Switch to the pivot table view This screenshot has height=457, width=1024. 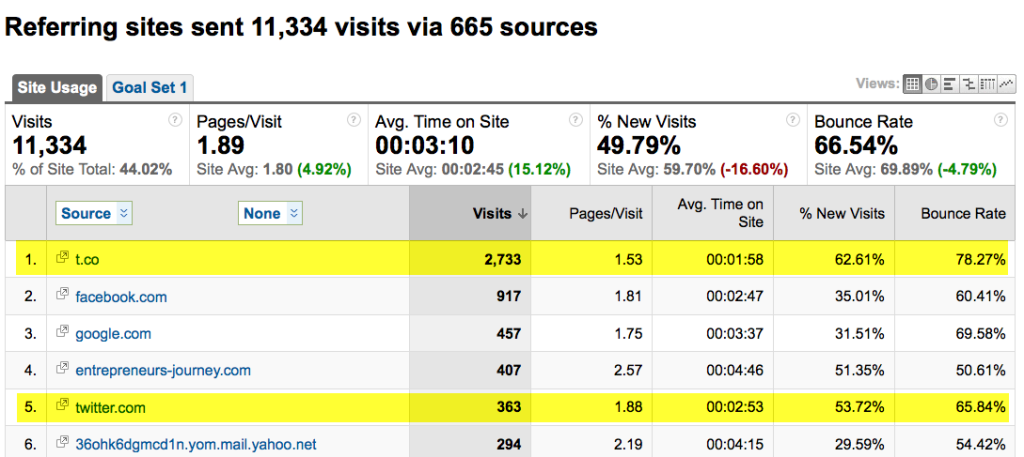tap(987, 84)
